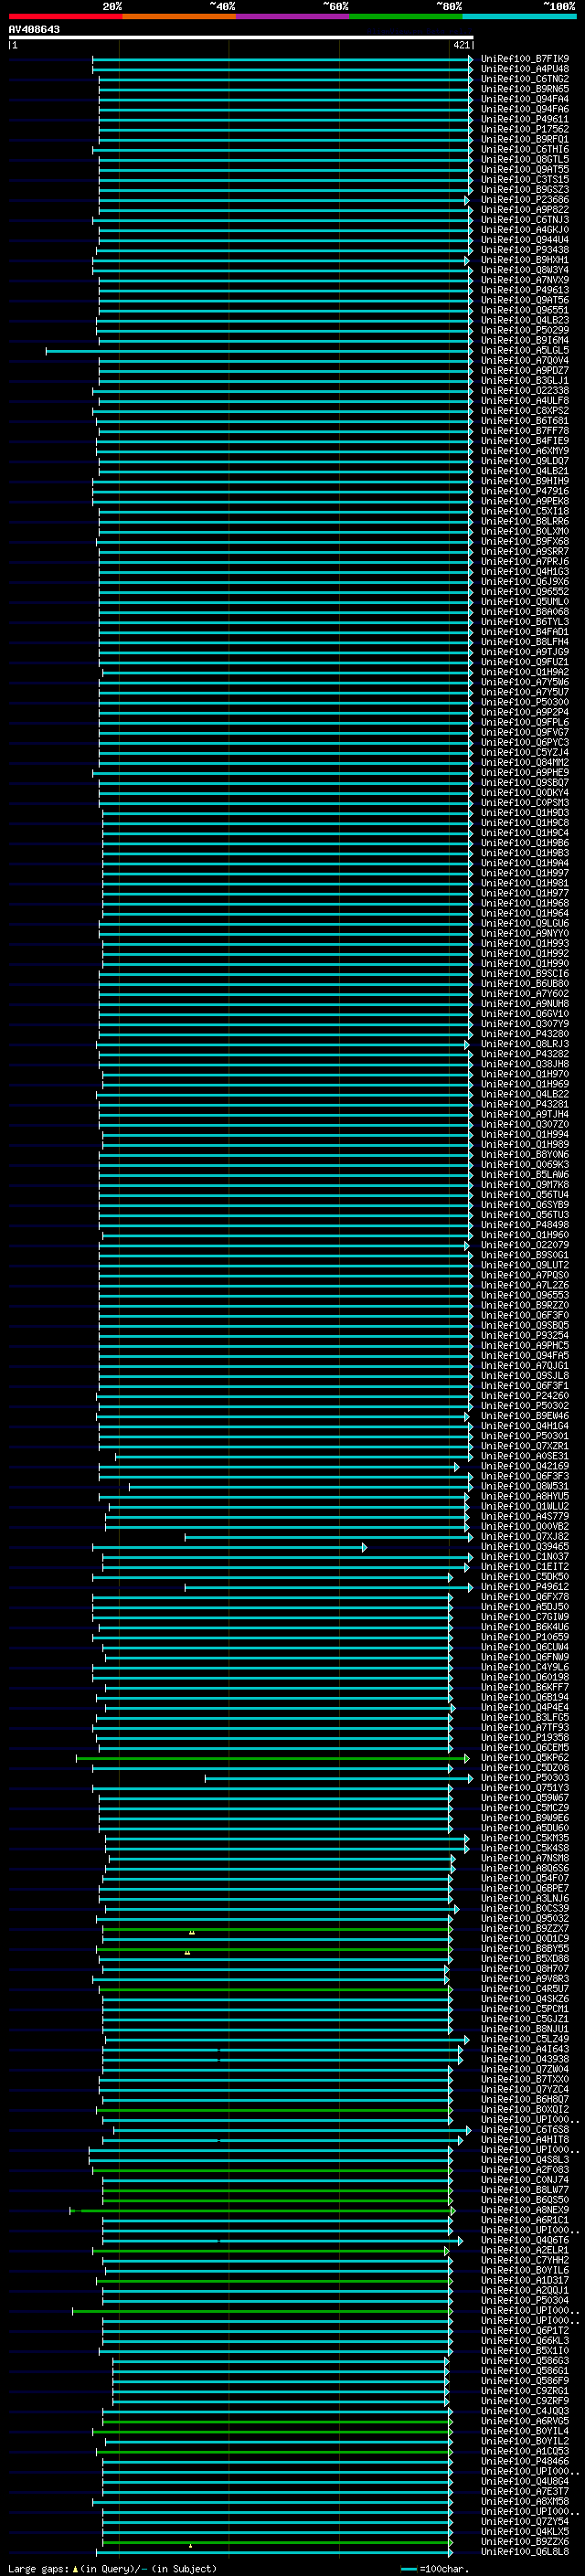
Task: Select the UniRef100_P48498 label
Action: tap(525, 1225)
